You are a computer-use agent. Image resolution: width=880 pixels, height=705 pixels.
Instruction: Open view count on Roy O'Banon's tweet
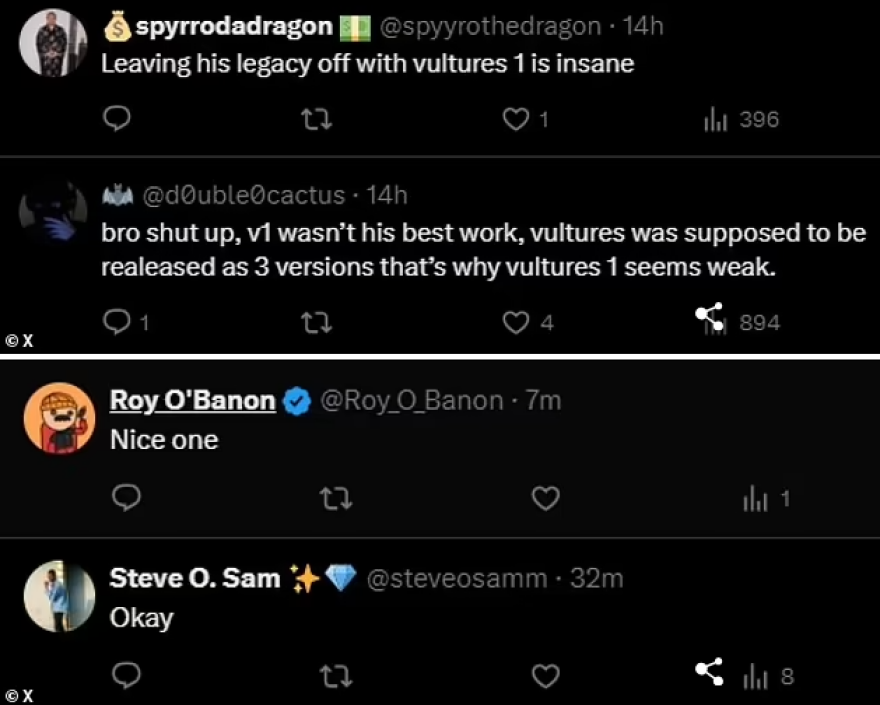[766, 498]
